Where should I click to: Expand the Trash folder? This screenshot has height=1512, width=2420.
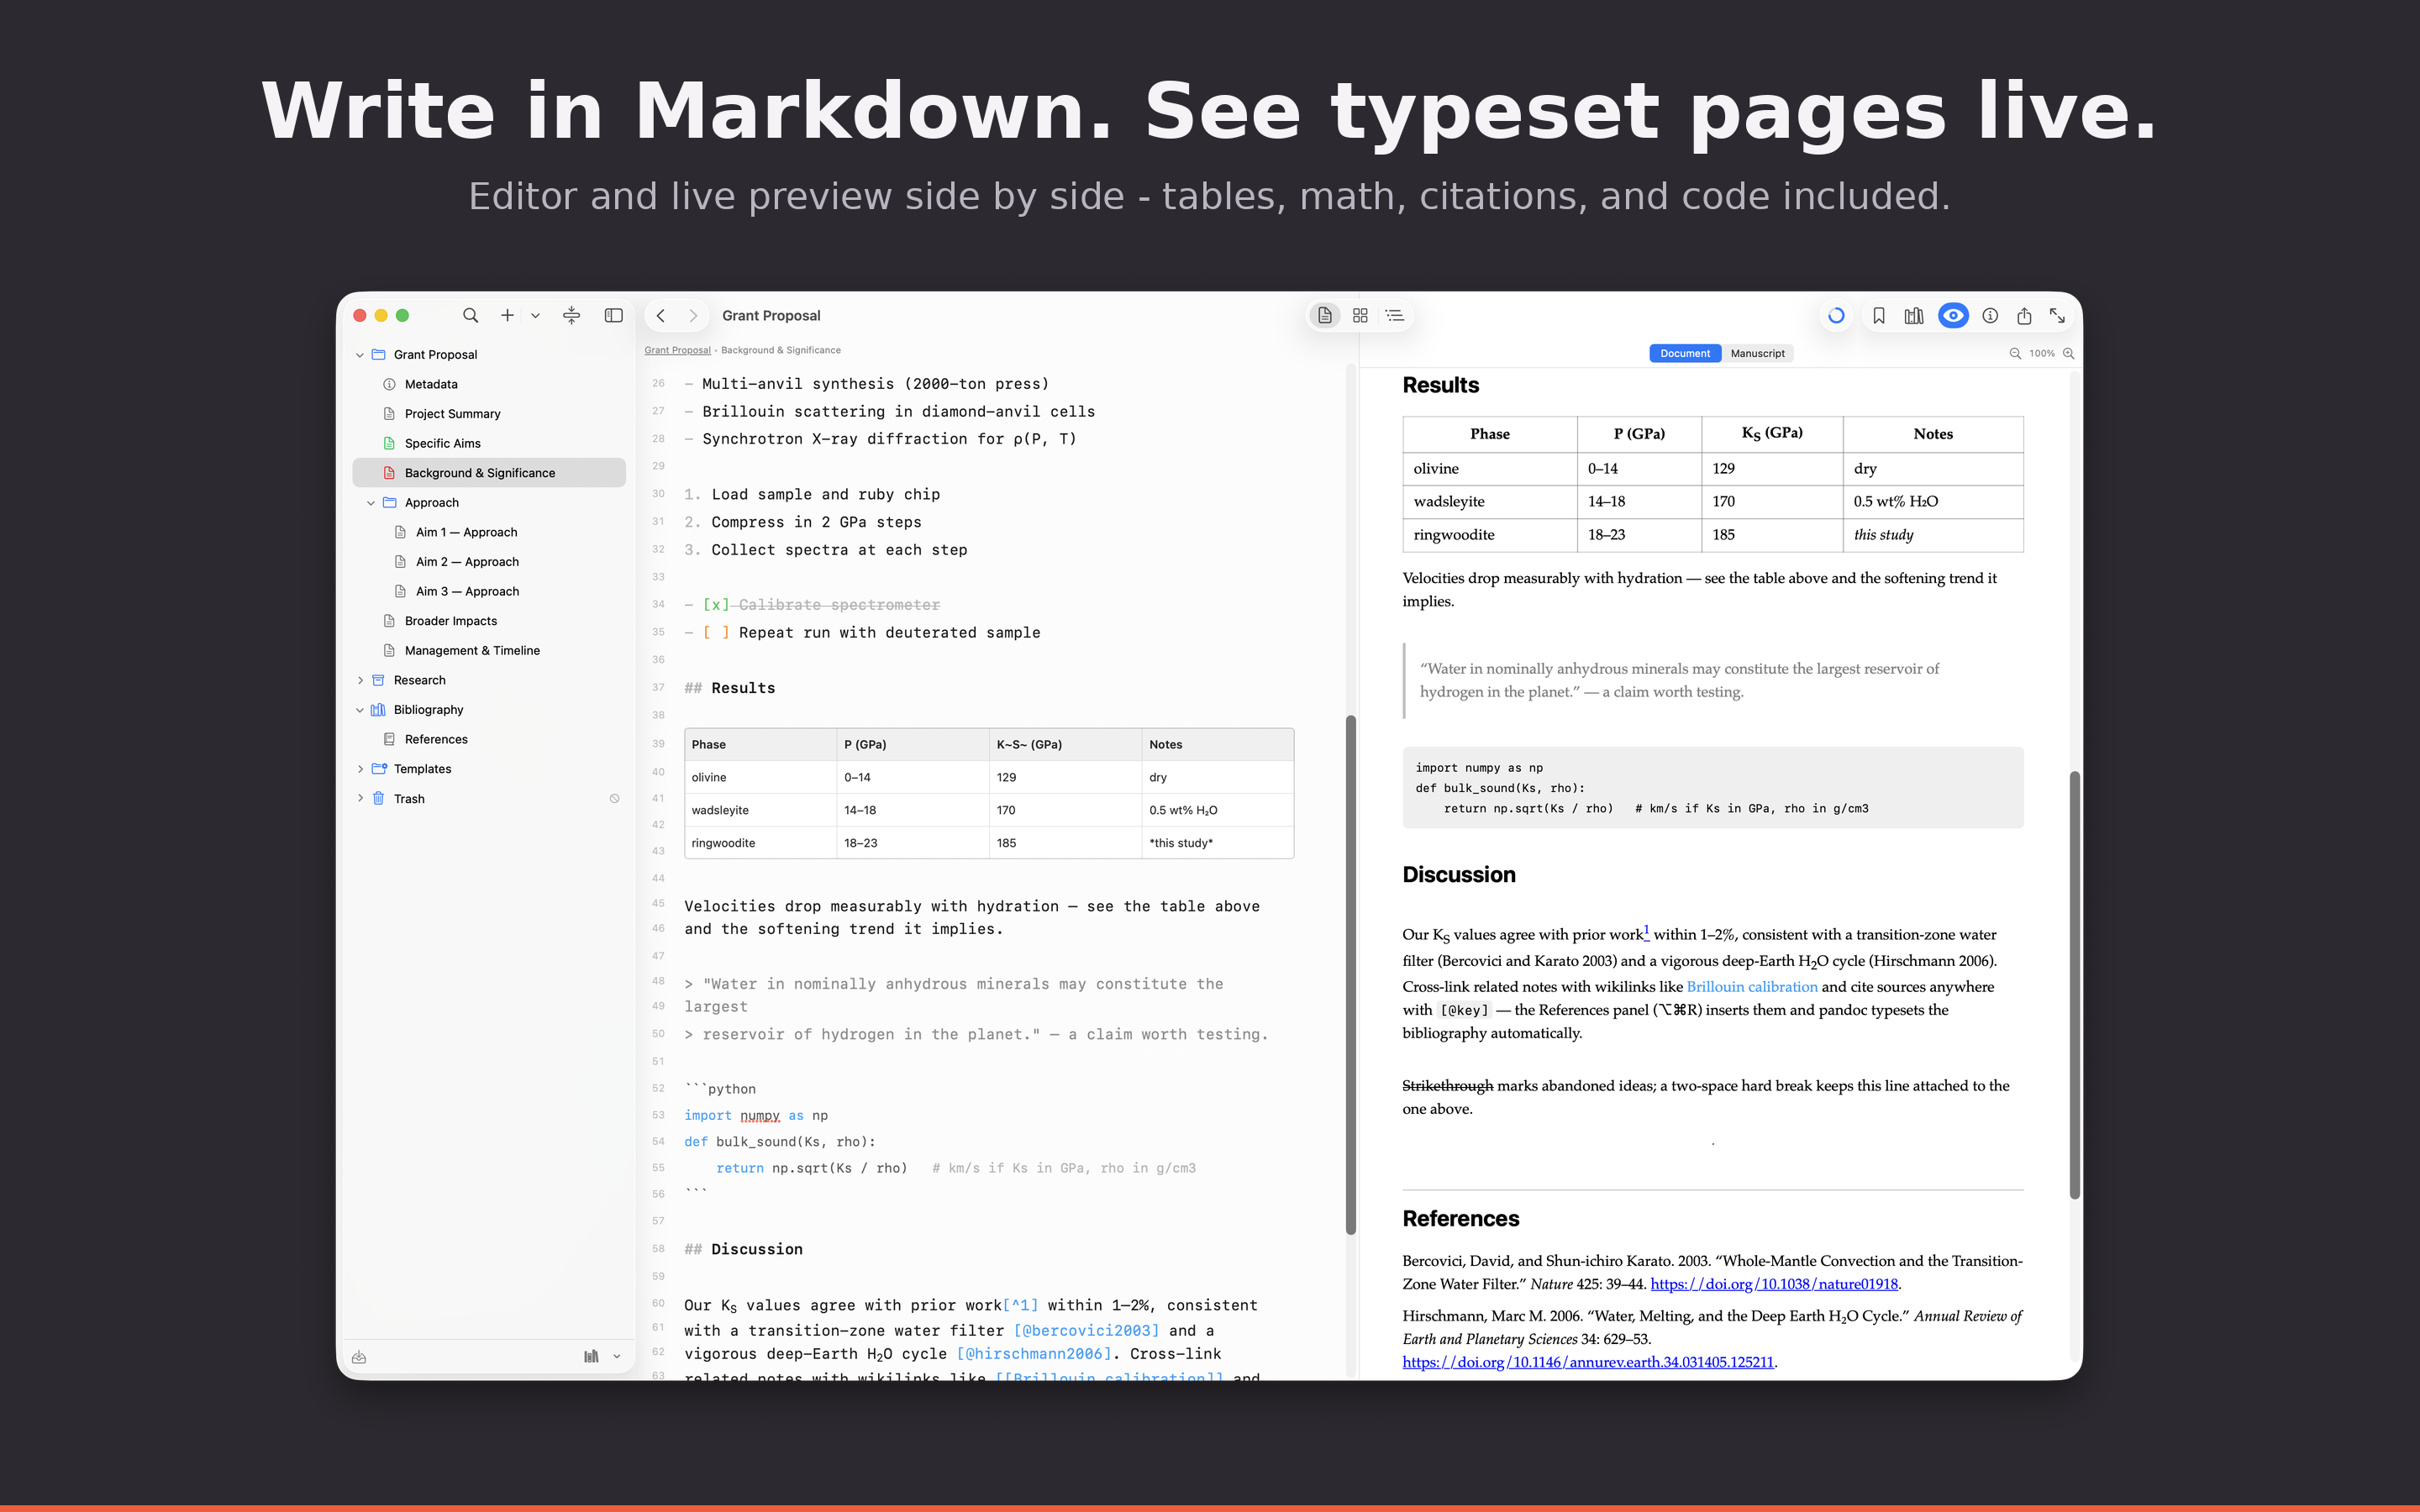[360, 798]
